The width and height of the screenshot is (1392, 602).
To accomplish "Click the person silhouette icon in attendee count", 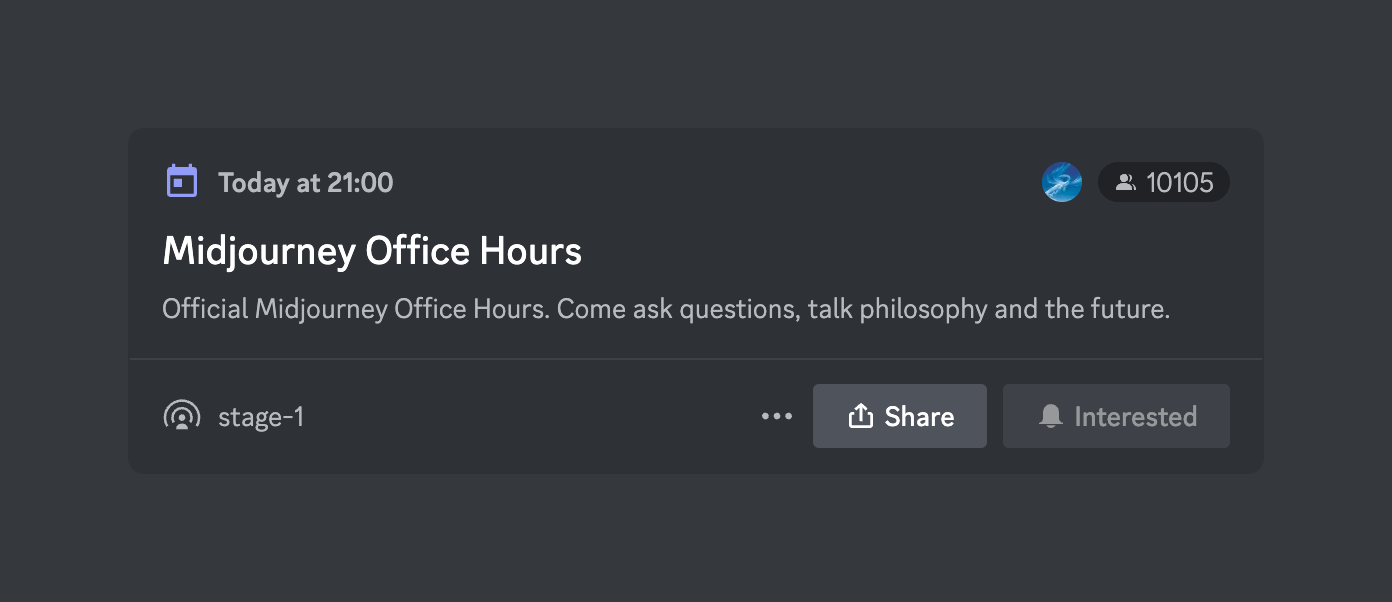I will [x=1126, y=181].
